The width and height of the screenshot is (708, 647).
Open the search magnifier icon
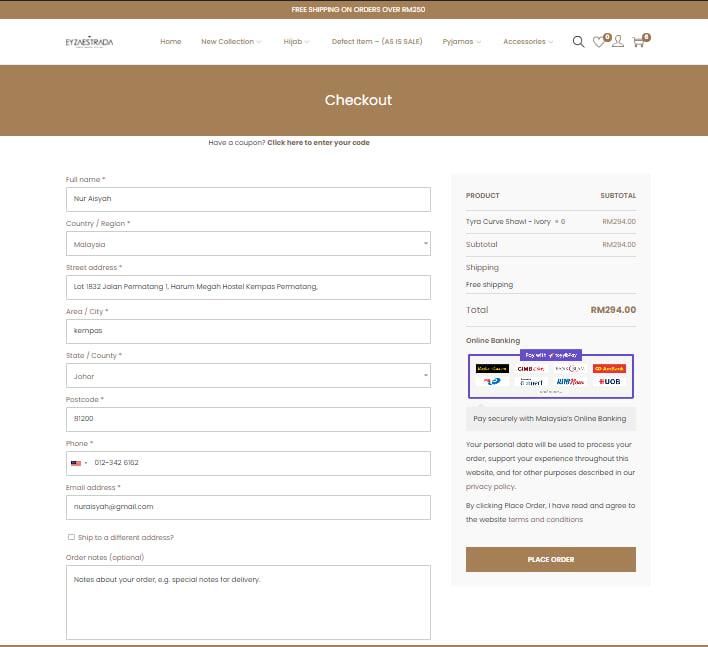[578, 42]
